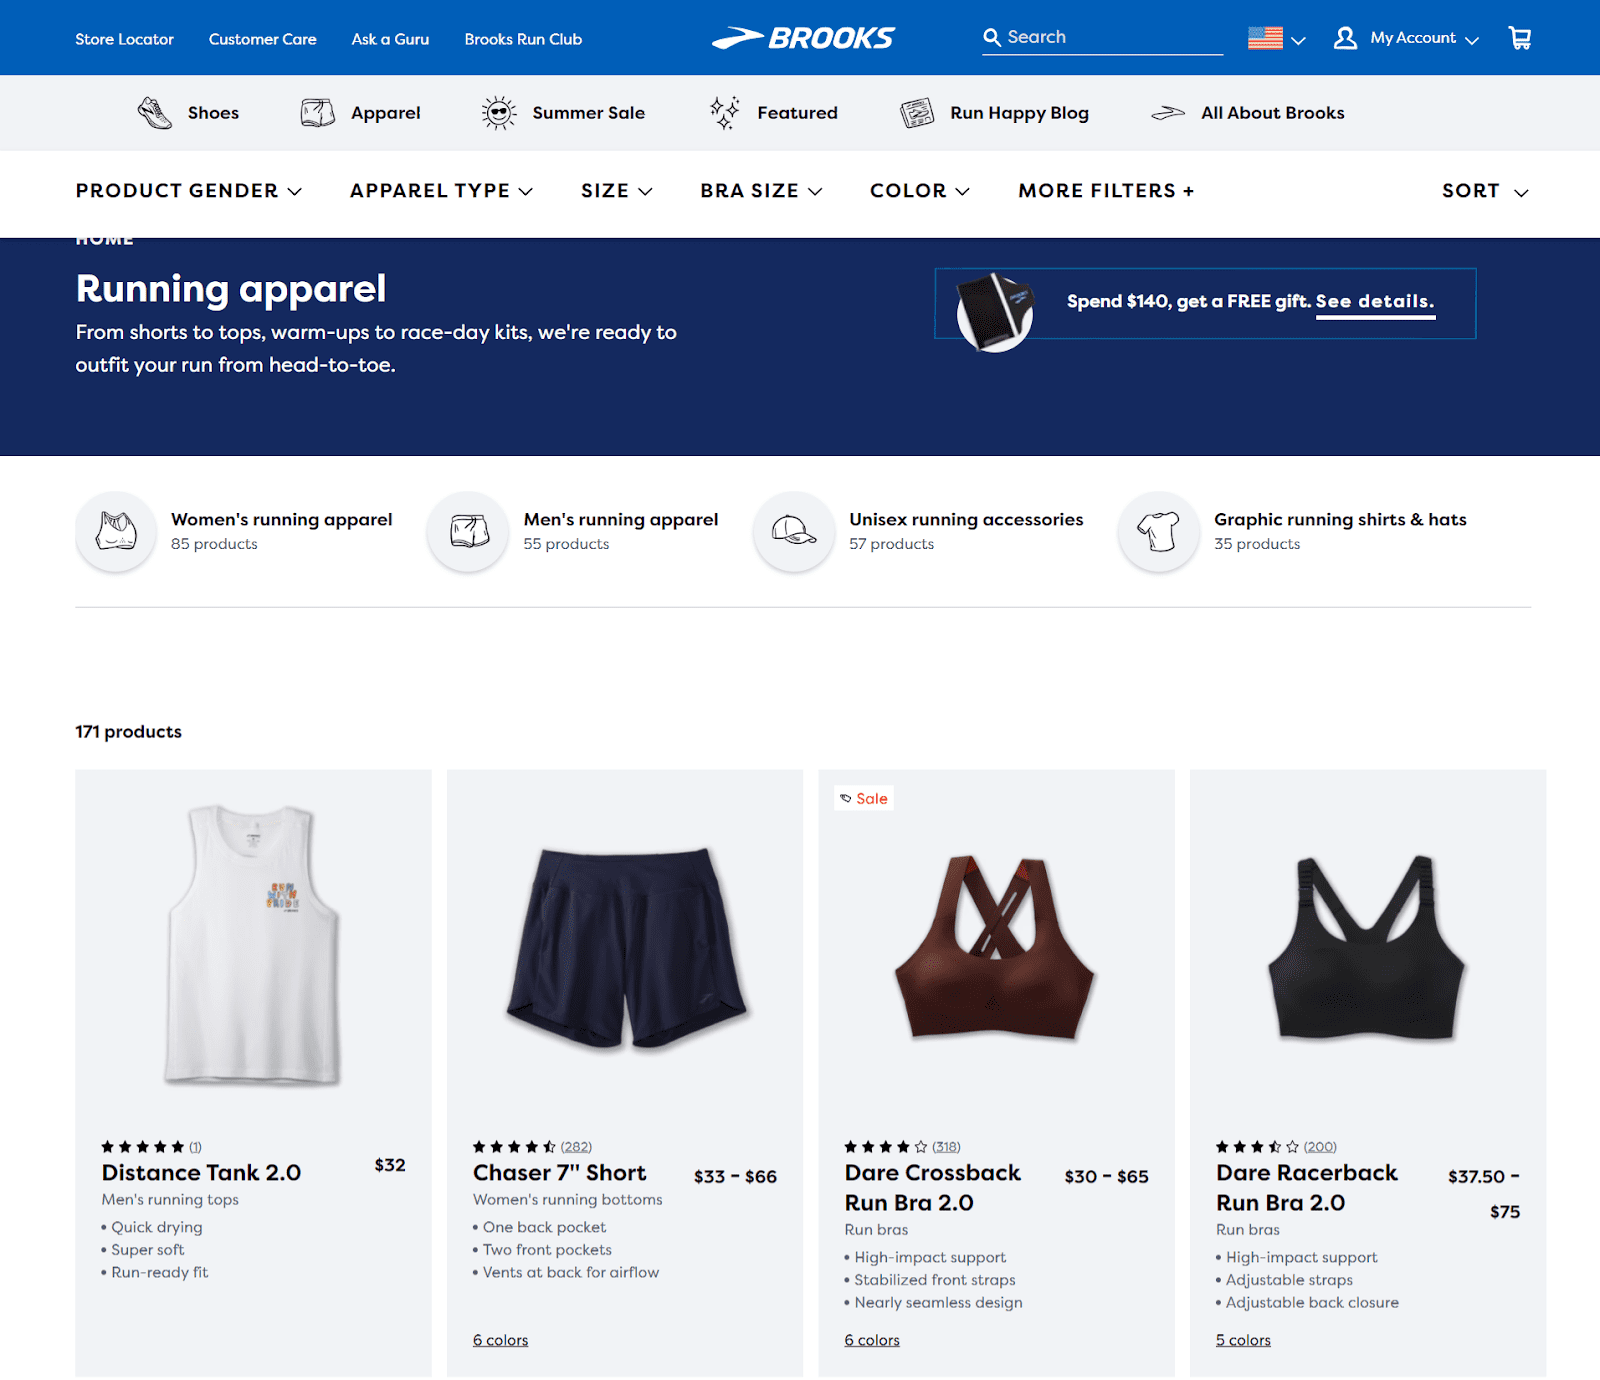Click the Women's running apparel bra icon
Screen dimensions: 1600x1380
116,532
